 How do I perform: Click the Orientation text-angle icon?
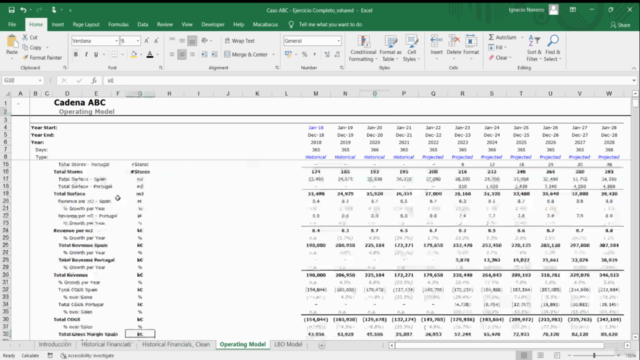point(205,40)
